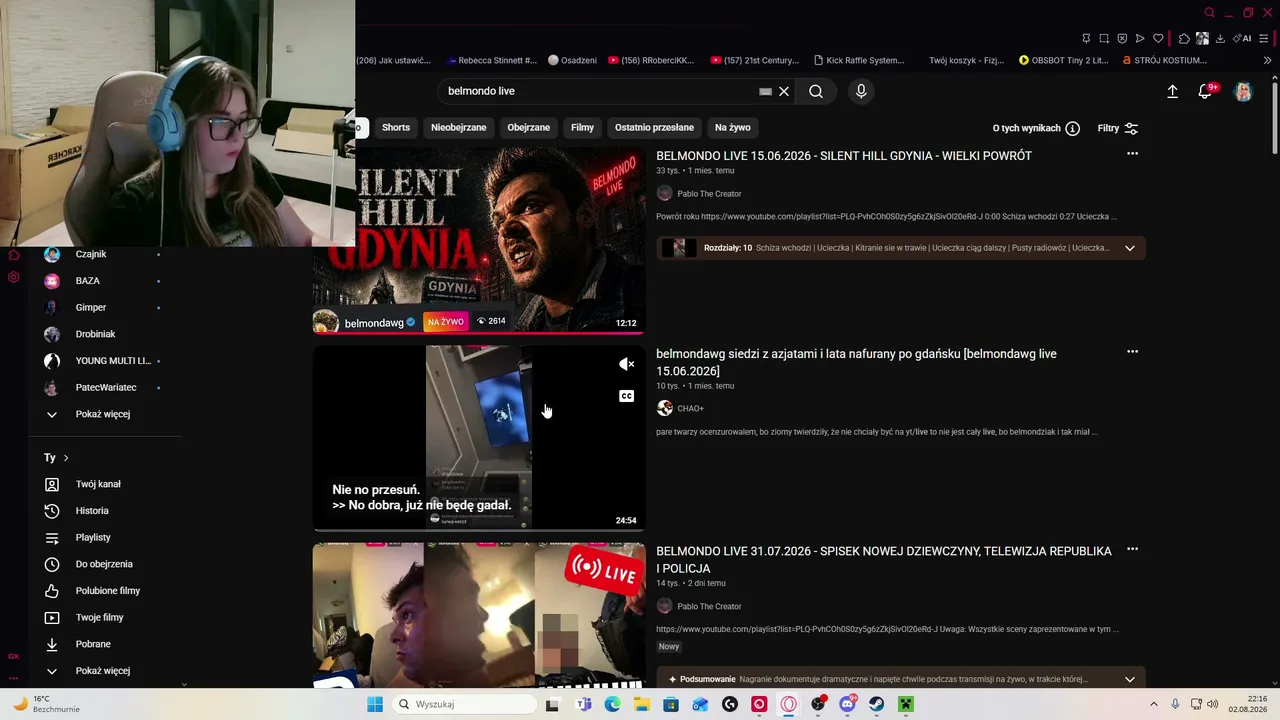Screen dimensions: 1280x720
Task: Open Microsoft Teams from the taskbar
Action: tap(584, 704)
